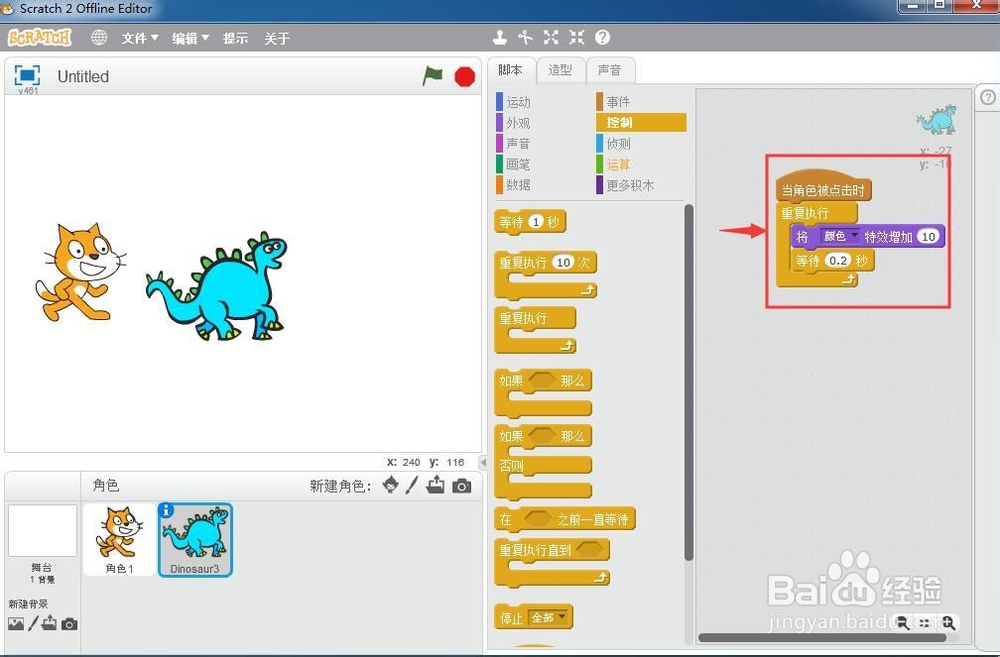Open the 编辑 menu

click(x=190, y=38)
